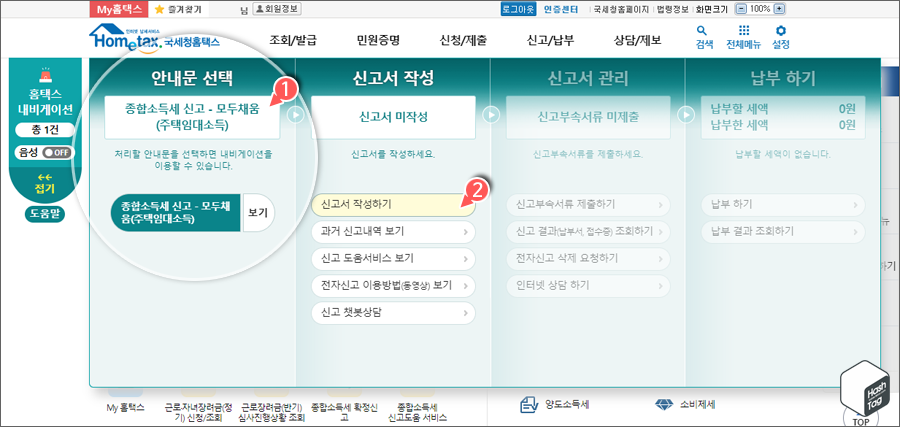The image size is (900, 427).
Task: Click arrow between 신고서 작성 and 신고서 관리
Action: click(x=491, y=115)
